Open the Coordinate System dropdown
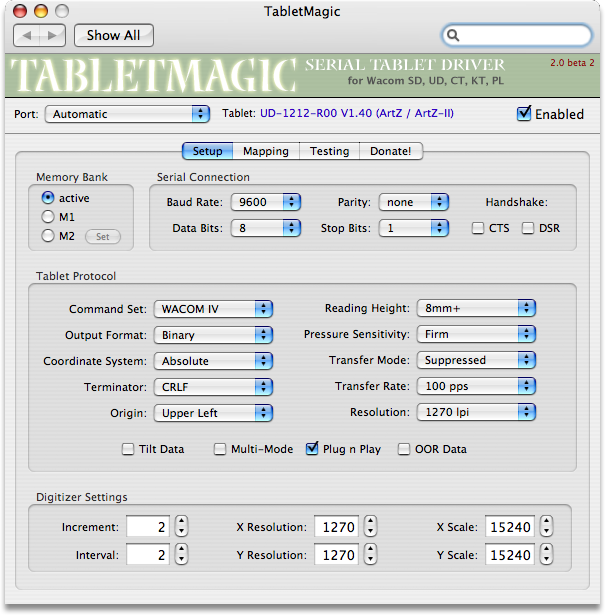 click(x=213, y=361)
